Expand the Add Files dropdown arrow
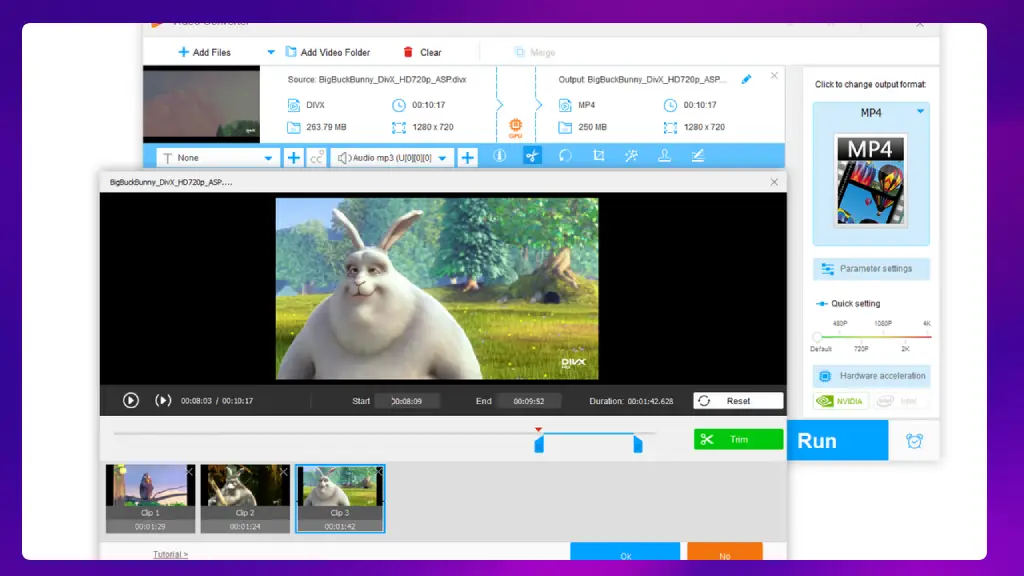This screenshot has width=1024, height=576. point(271,52)
